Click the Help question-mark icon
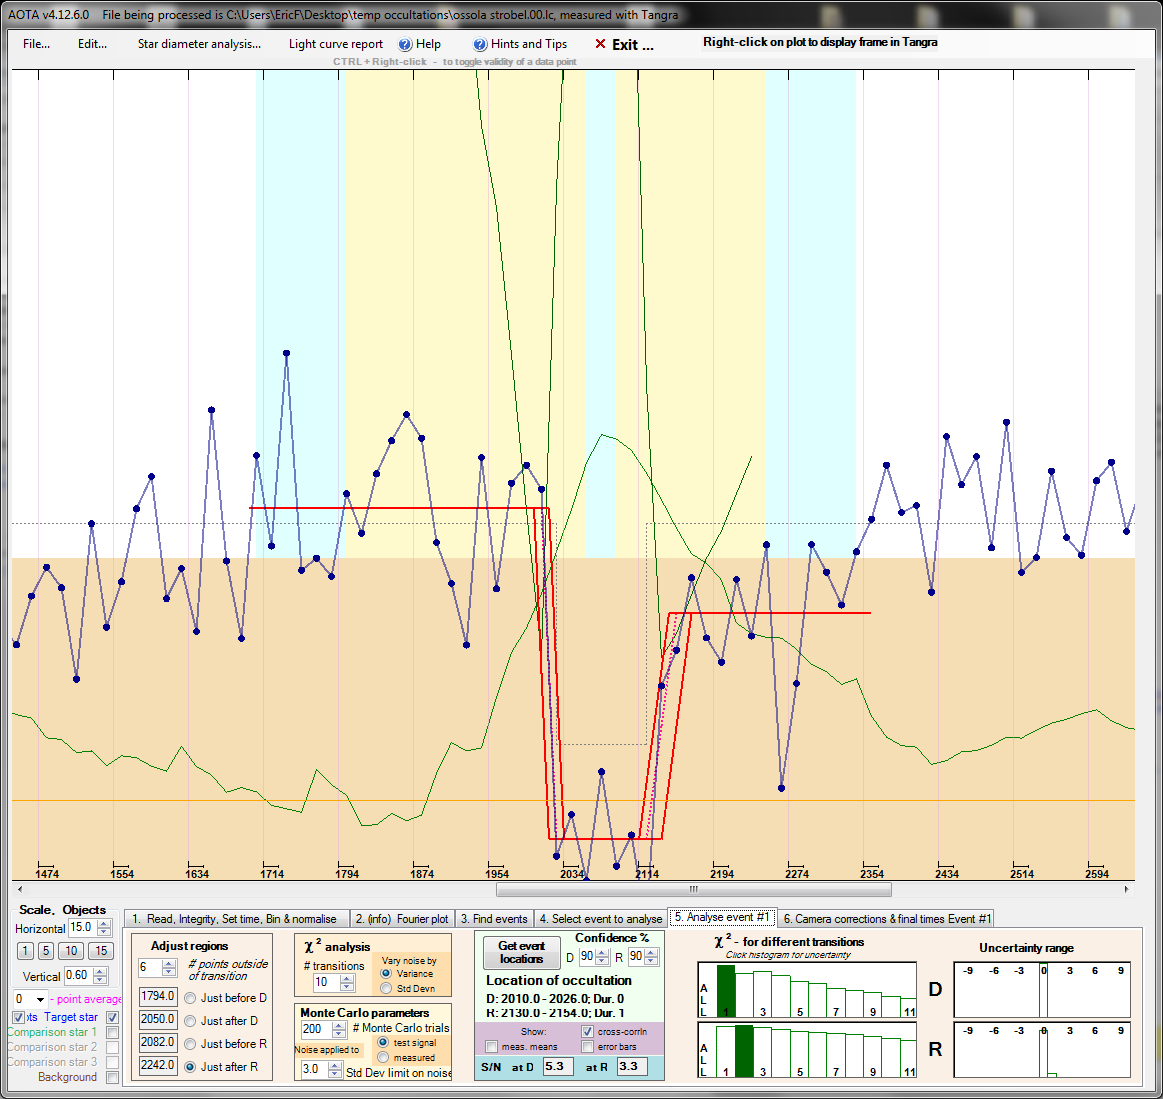The height and width of the screenshot is (1099, 1163). coord(404,44)
